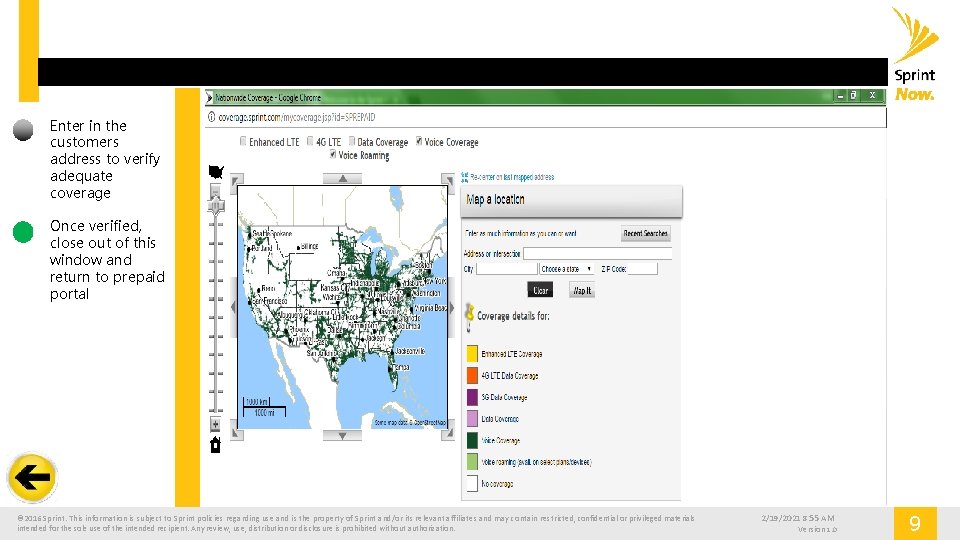Image resolution: width=960 pixels, height=540 pixels.
Task: Click the yellow Enhanced LTE Coverage swatch
Action: (472, 353)
